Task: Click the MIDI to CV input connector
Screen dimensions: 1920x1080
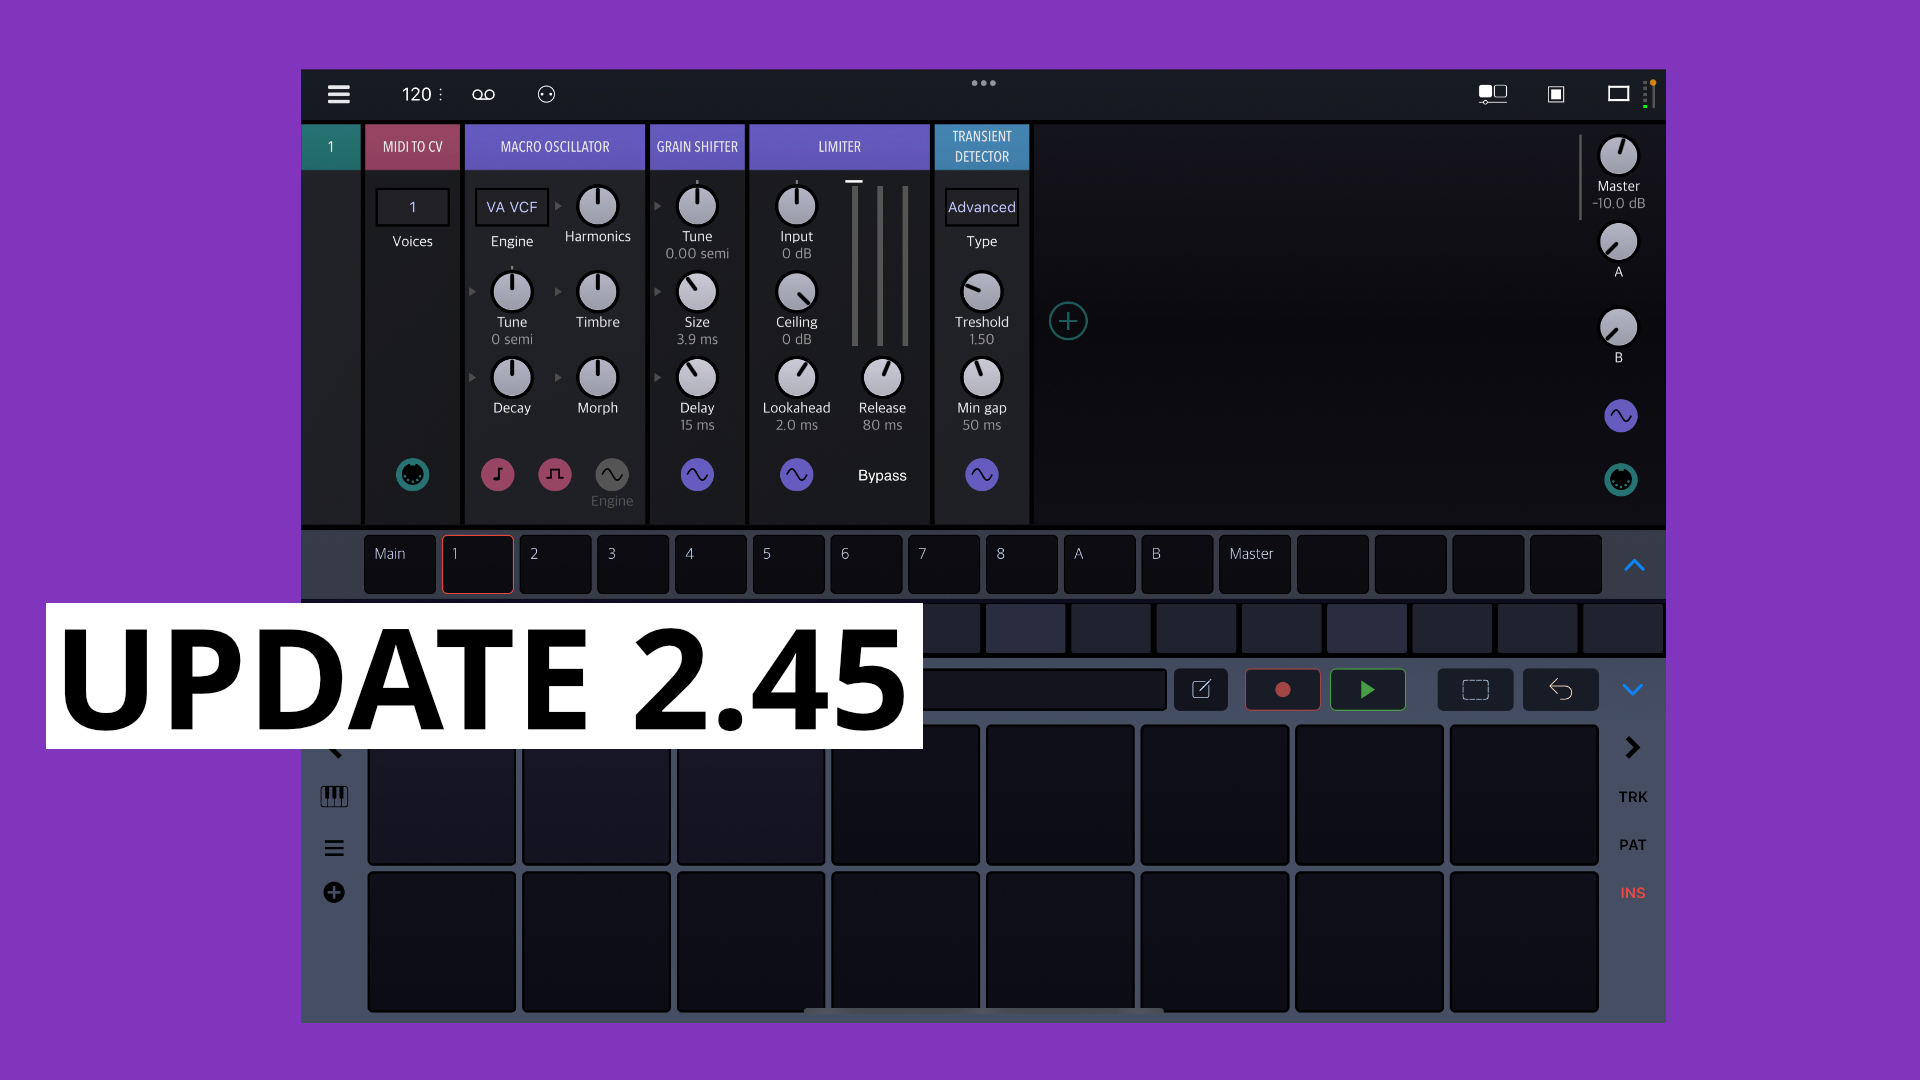Action: pyautogui.click(x=412, y=474)
